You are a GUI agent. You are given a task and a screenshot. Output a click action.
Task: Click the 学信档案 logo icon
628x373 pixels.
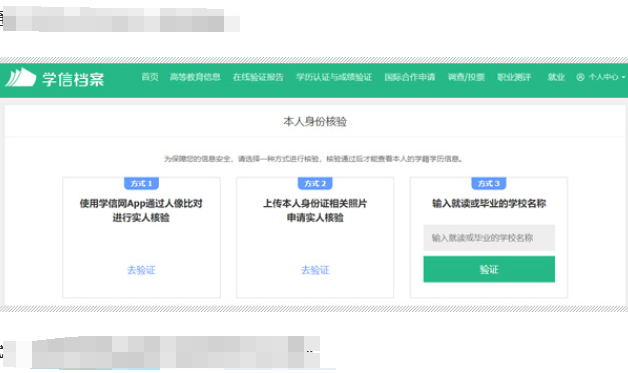[20, 77]
